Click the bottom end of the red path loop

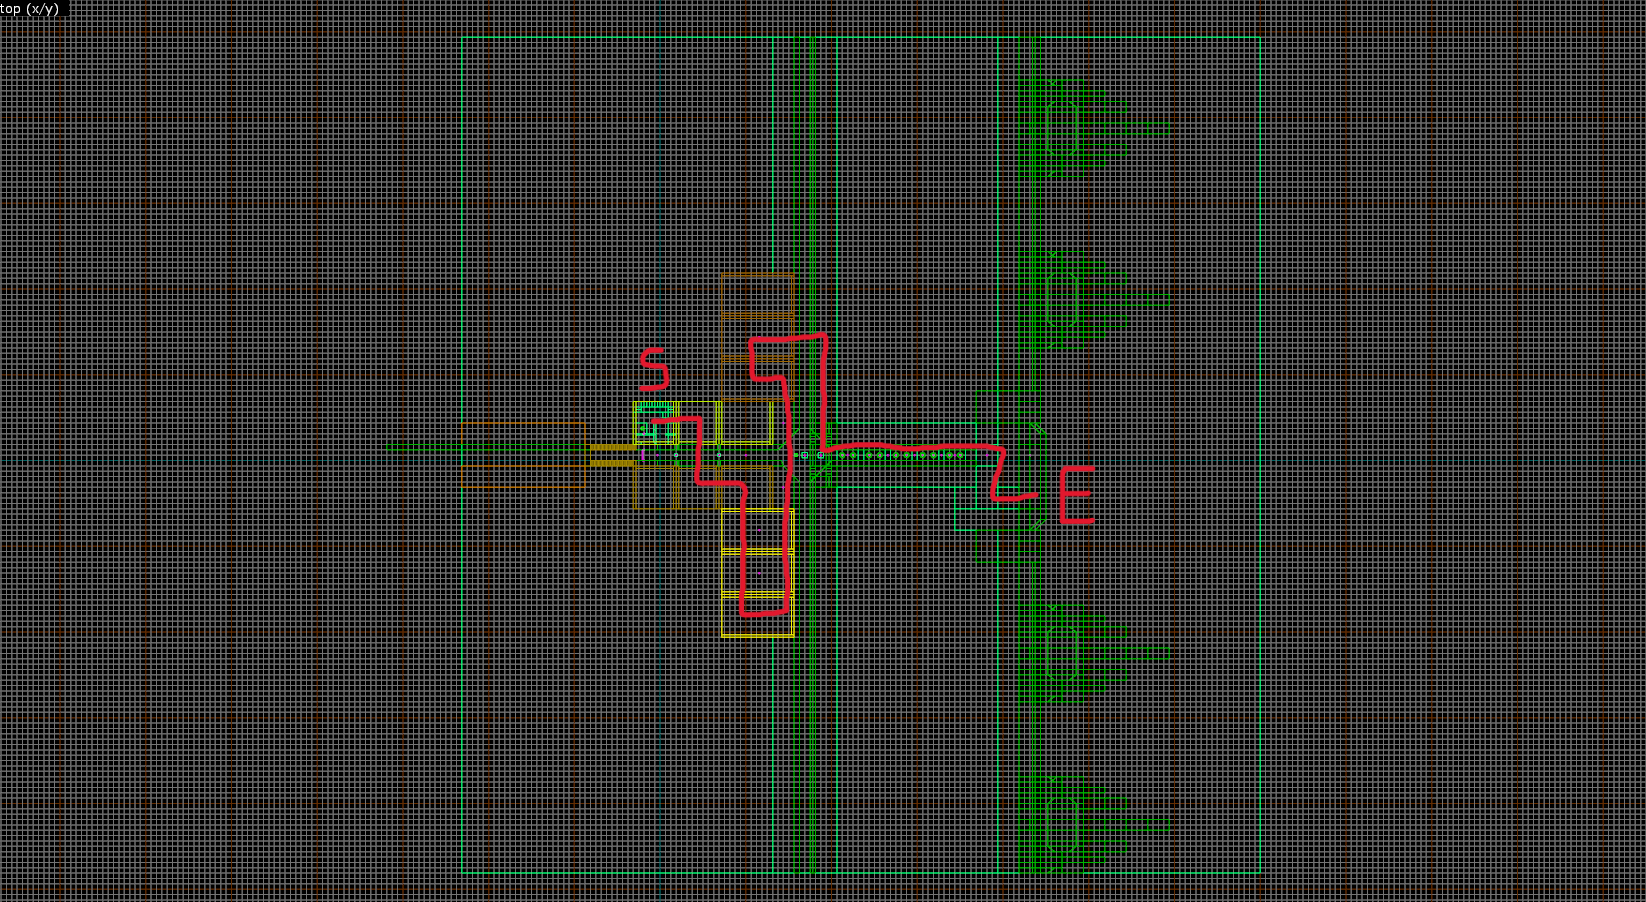click(765, 611)
